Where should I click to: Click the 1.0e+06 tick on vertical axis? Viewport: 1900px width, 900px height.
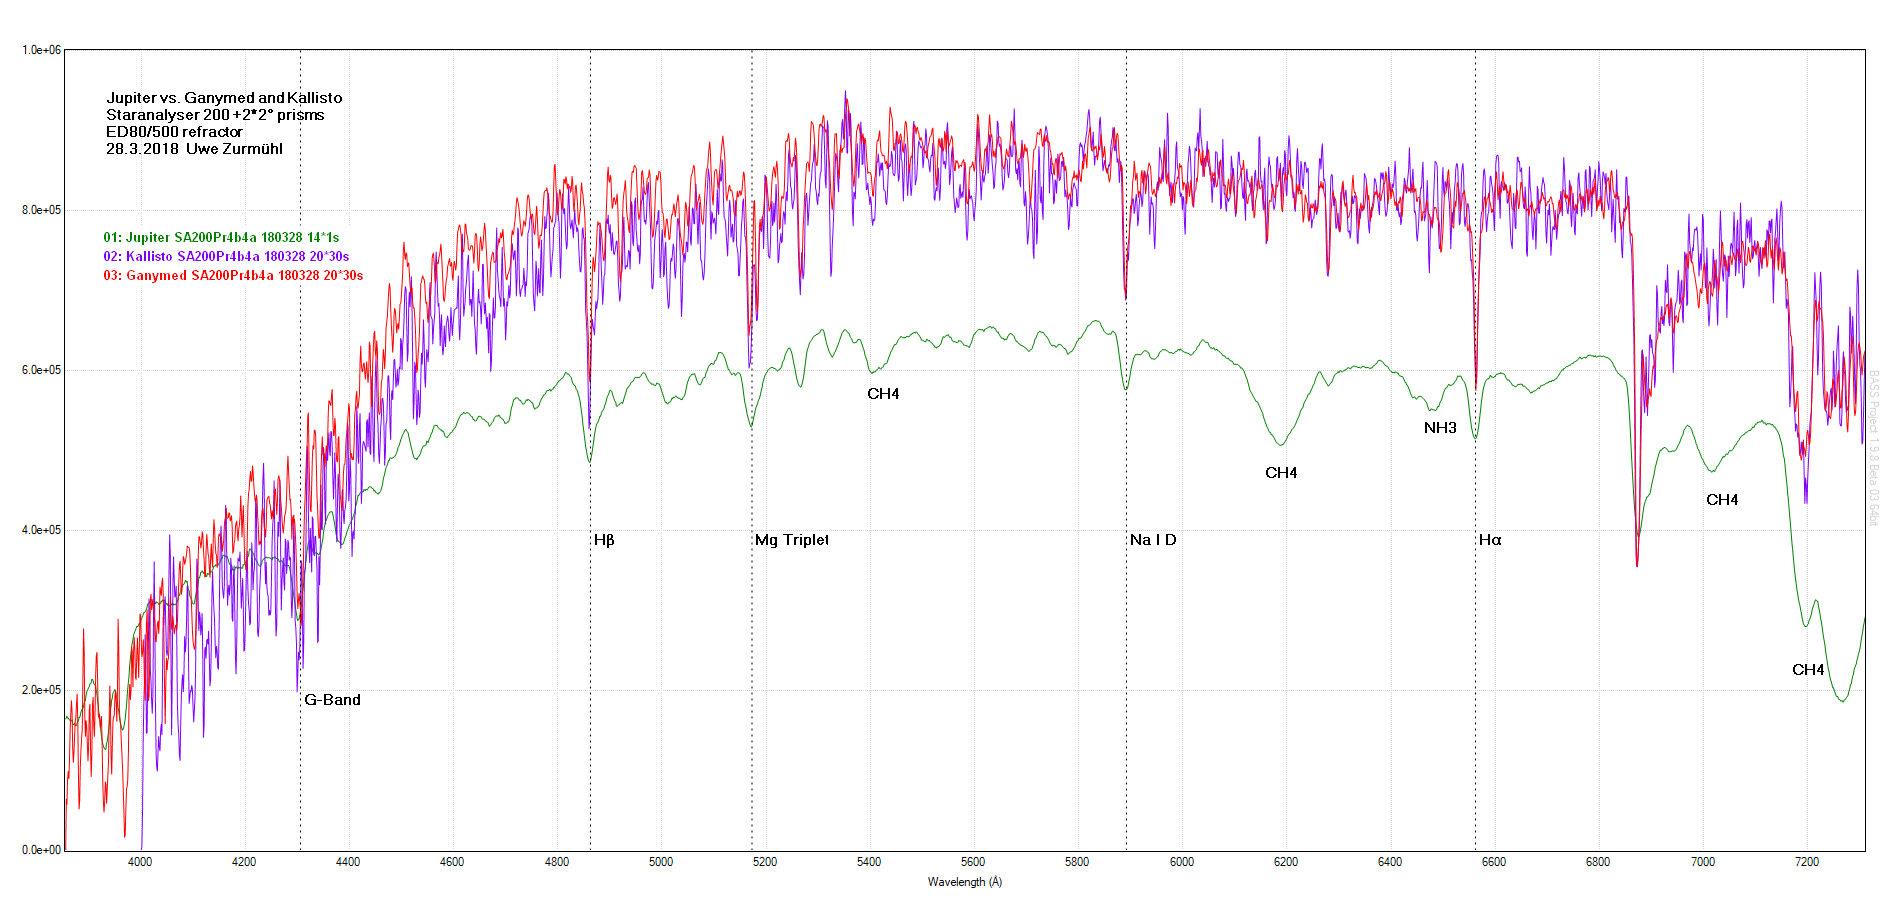pos(41,50)
